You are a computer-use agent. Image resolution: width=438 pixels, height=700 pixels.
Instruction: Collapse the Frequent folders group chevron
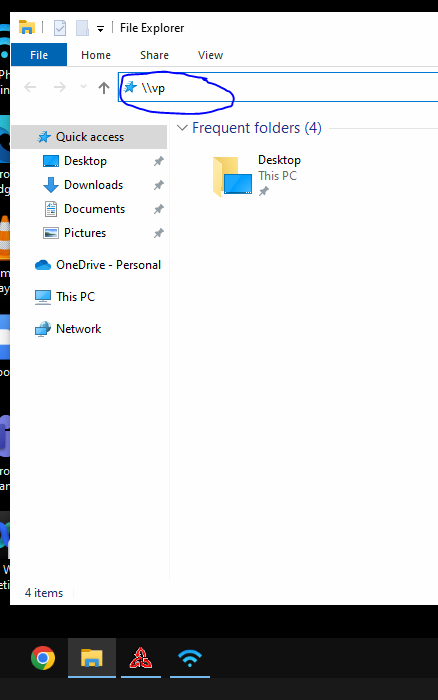pos(182,128)
